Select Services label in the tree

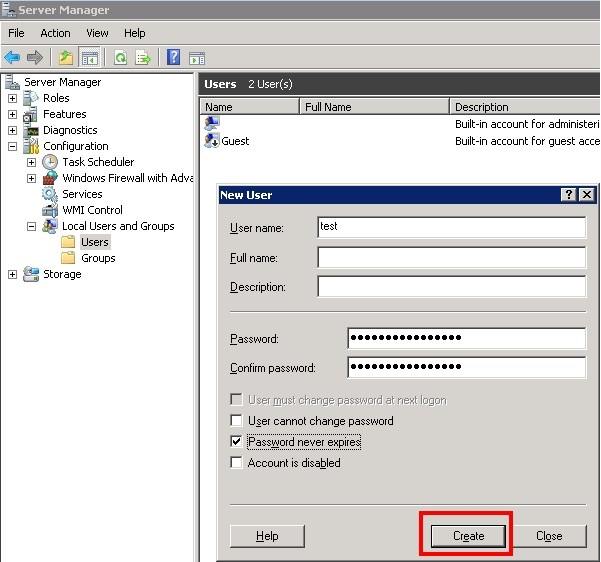pyautogui.click(x=82, y=194)
